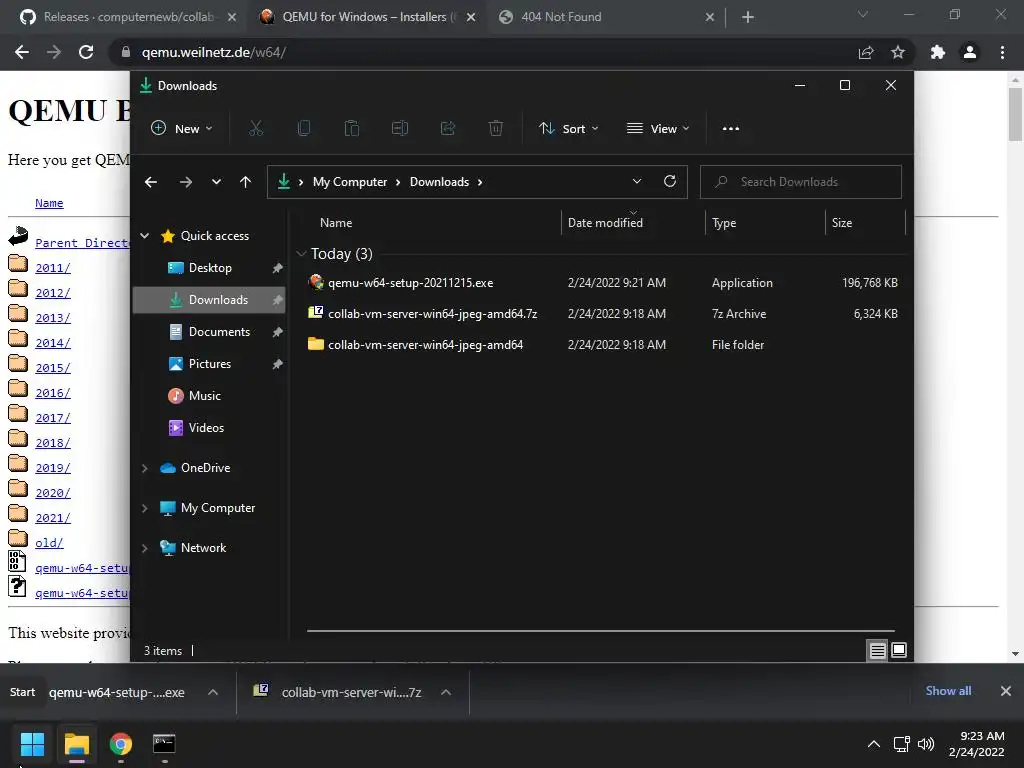Go up one folder level in Explorer

[x=246, y=182]
